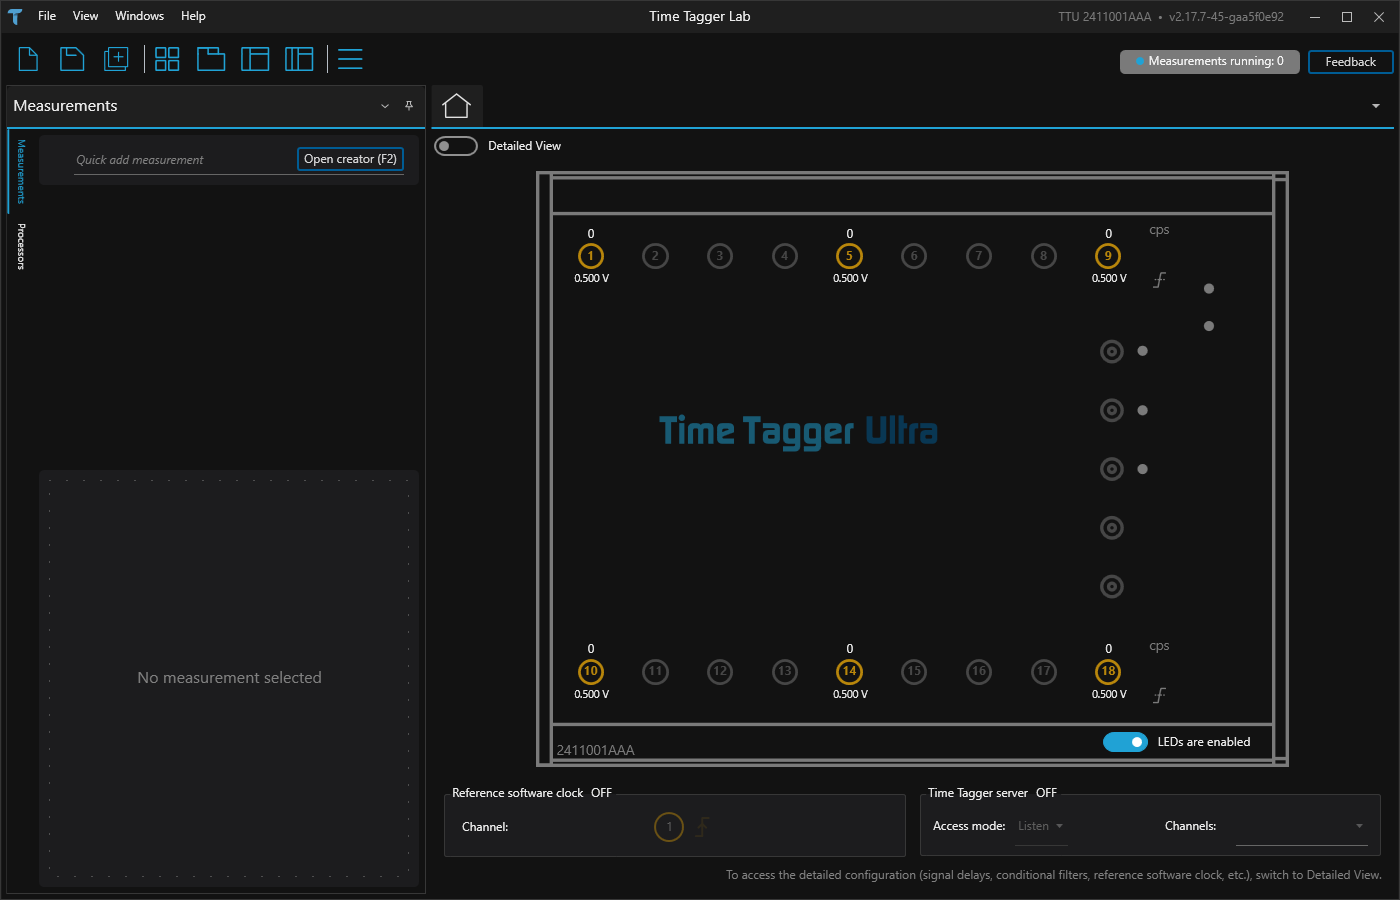Open the File menu
1400x900 pixels.
click(x=47, y=16)
